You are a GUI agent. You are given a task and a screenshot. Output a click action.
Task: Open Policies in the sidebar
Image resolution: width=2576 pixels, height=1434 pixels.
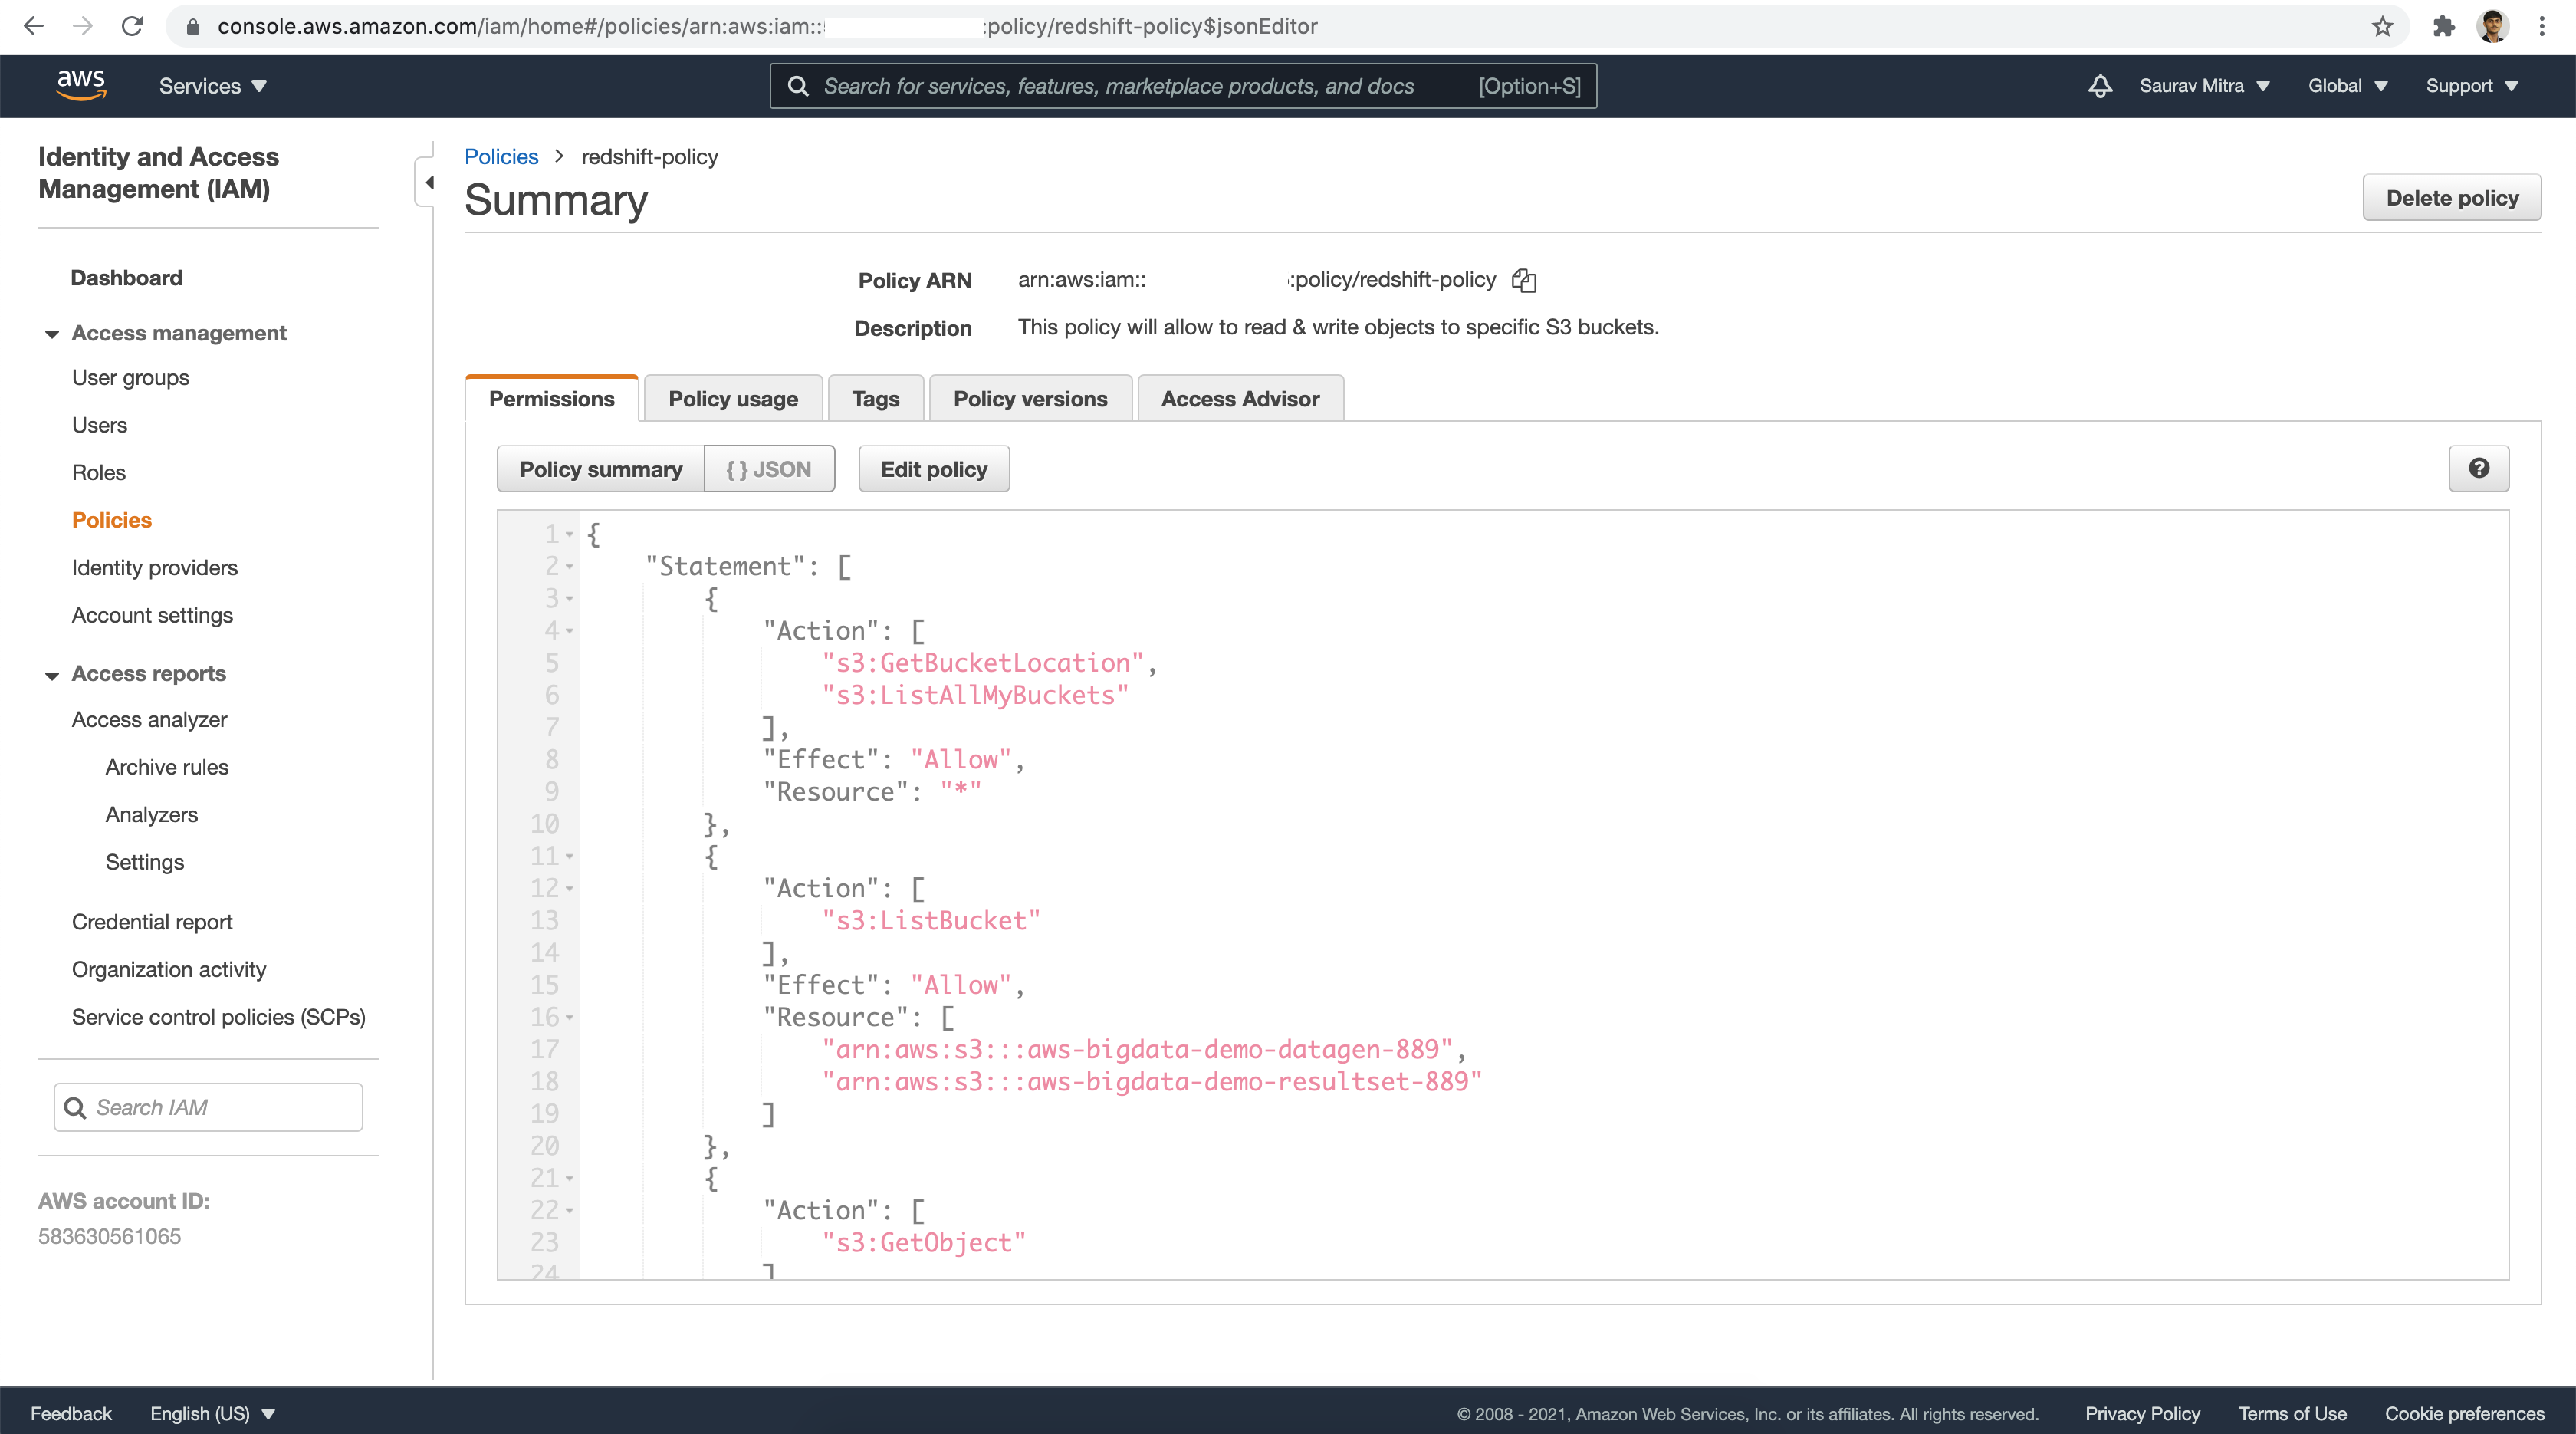(111, 520)
